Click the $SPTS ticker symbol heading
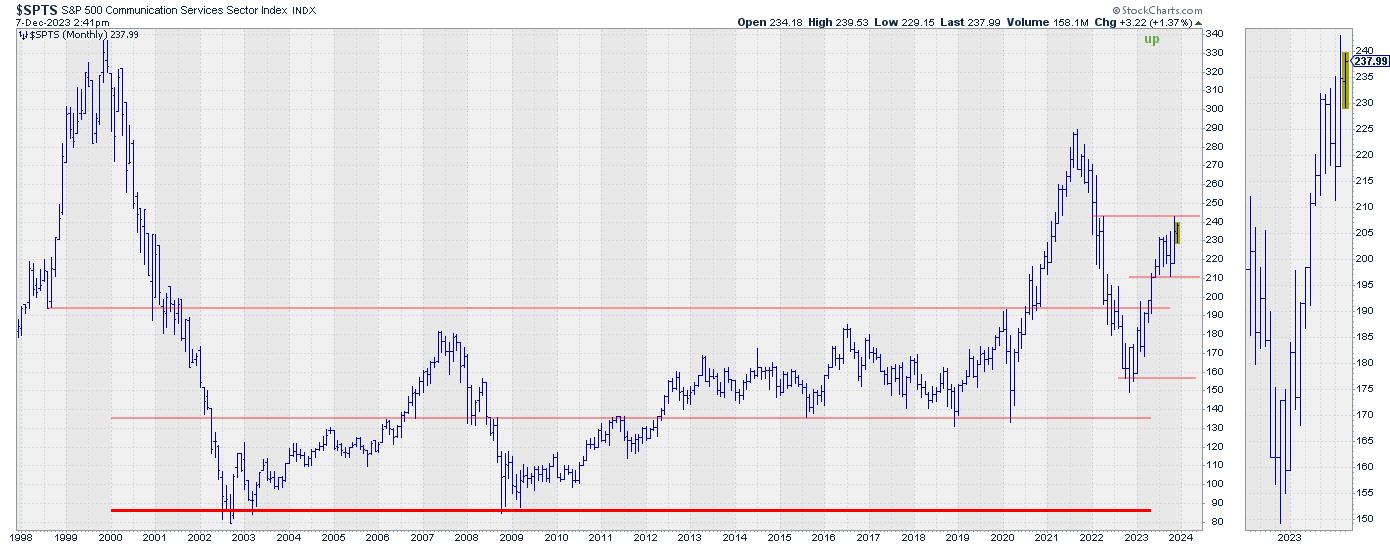 click(x=36, y=8)
